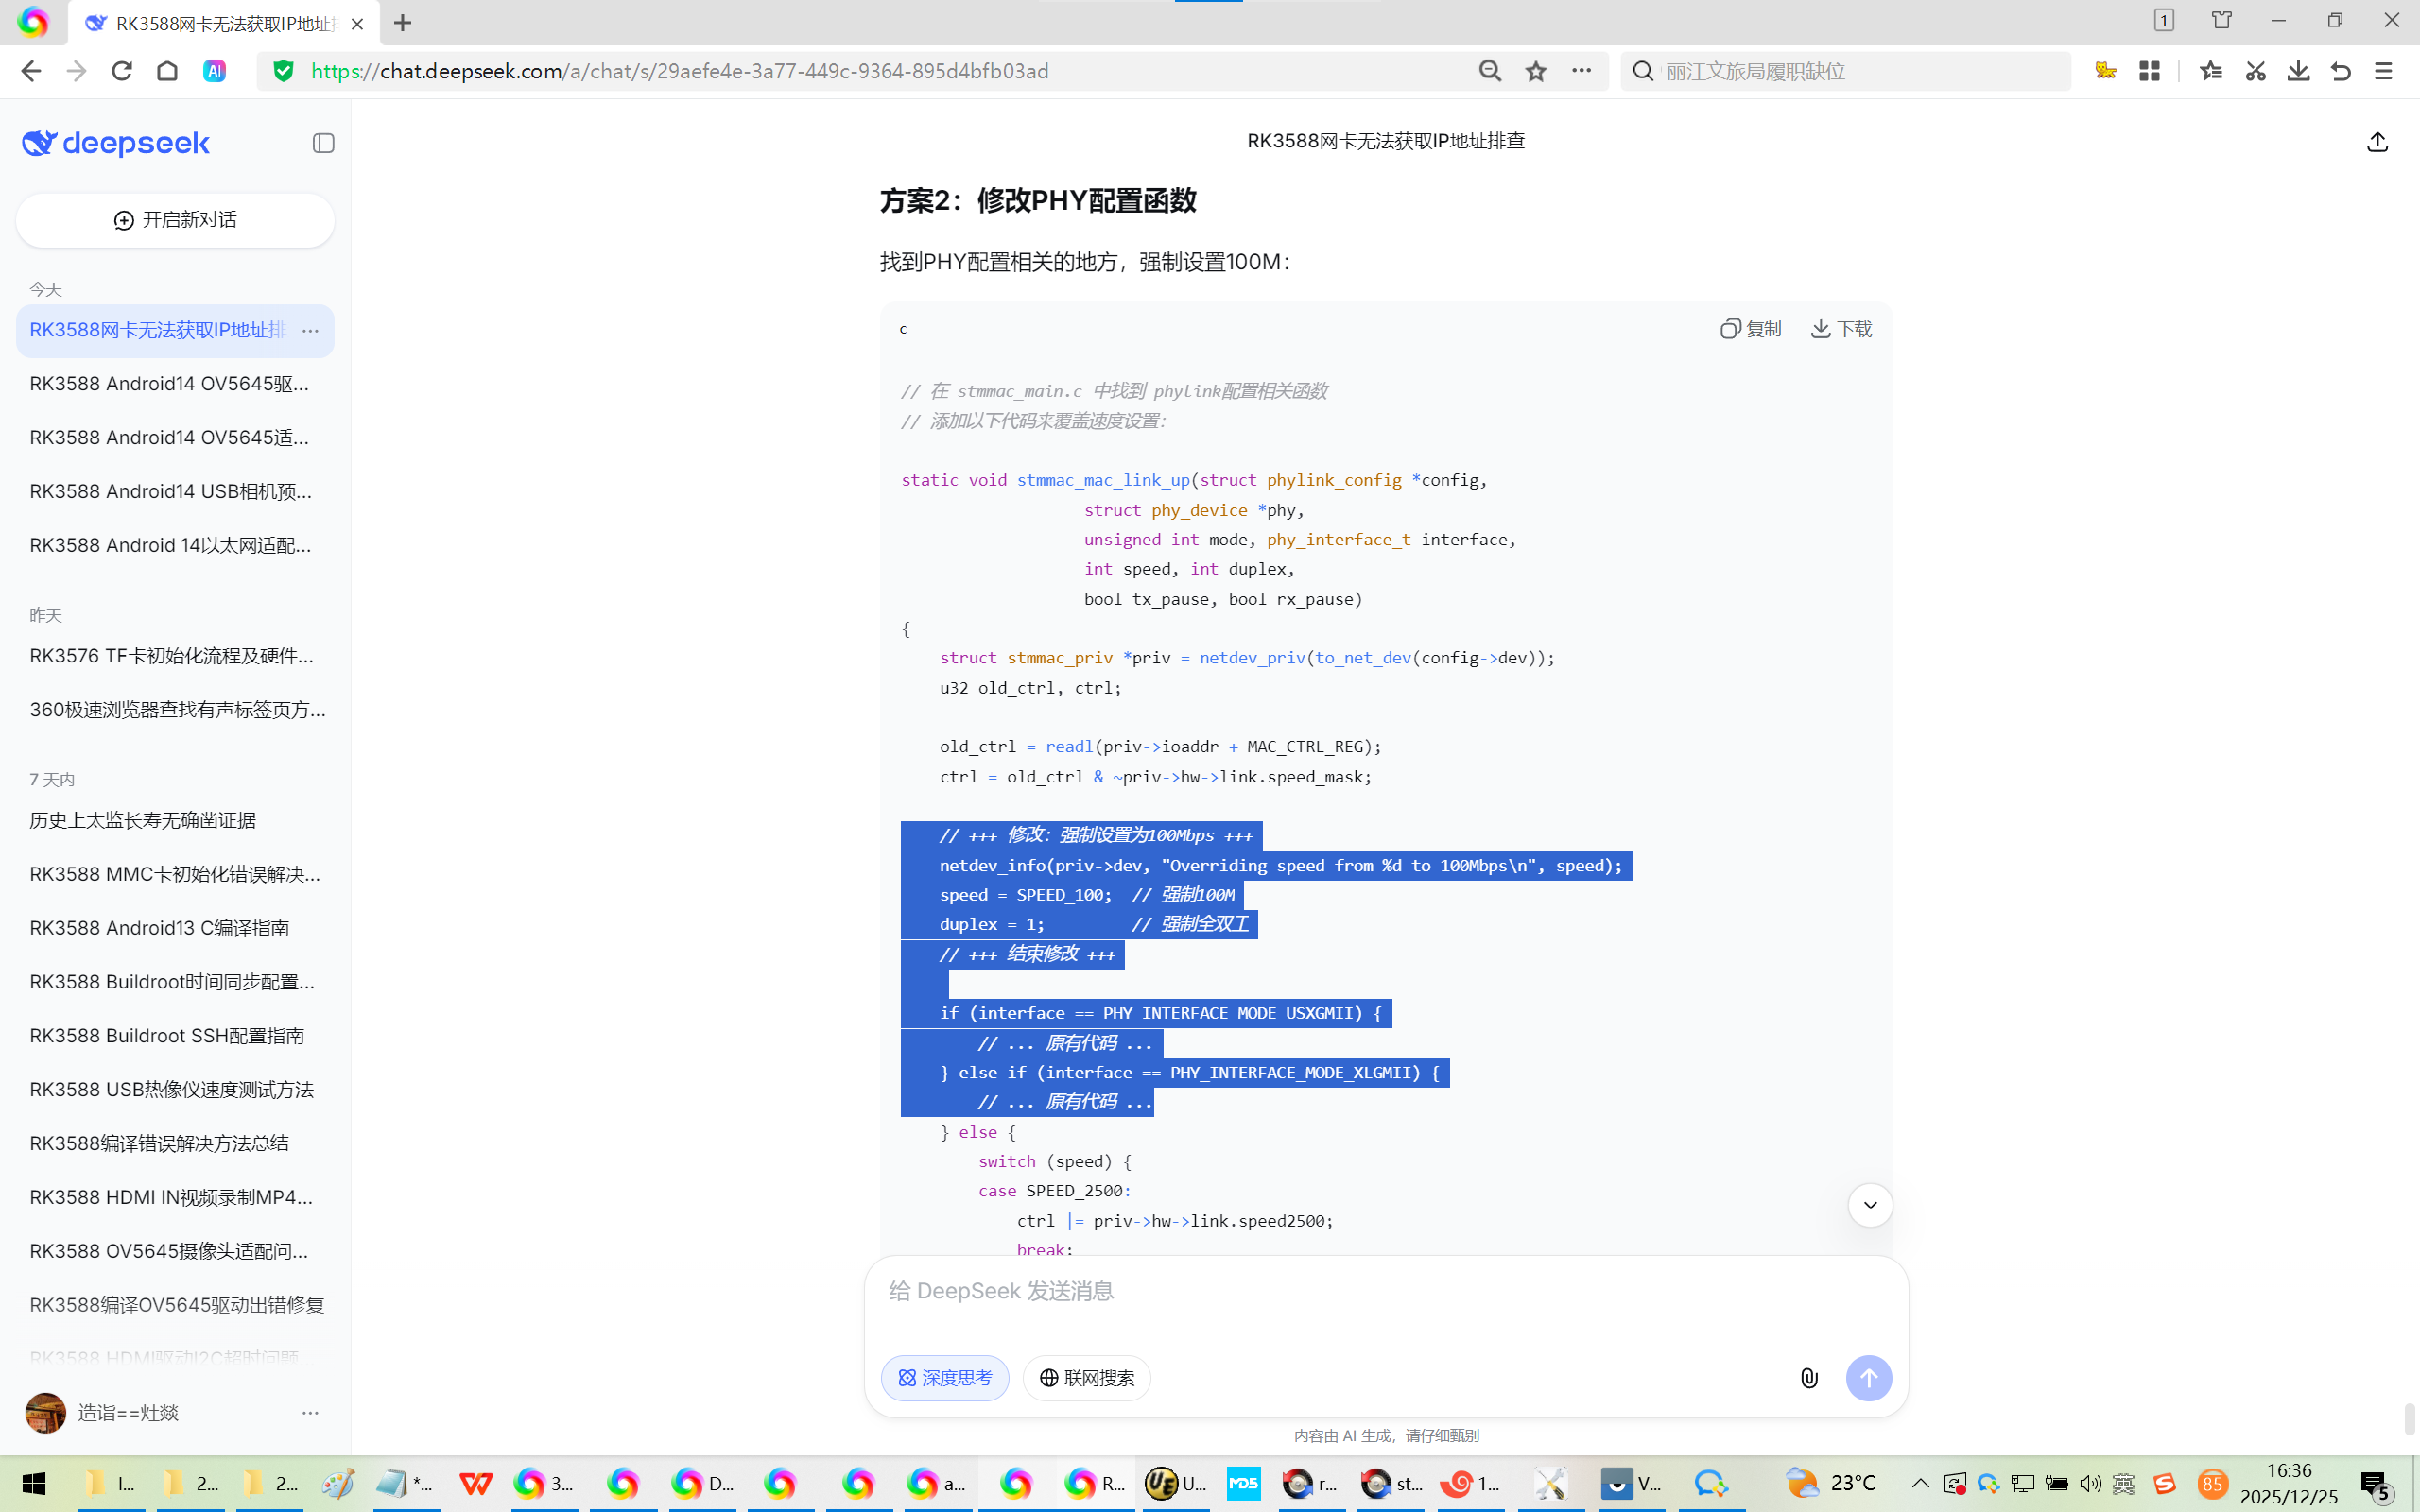The image size is (2420, 1512).
Task: Toggle the 联网搜索 web search option
Action: tap(1086, 1378)
